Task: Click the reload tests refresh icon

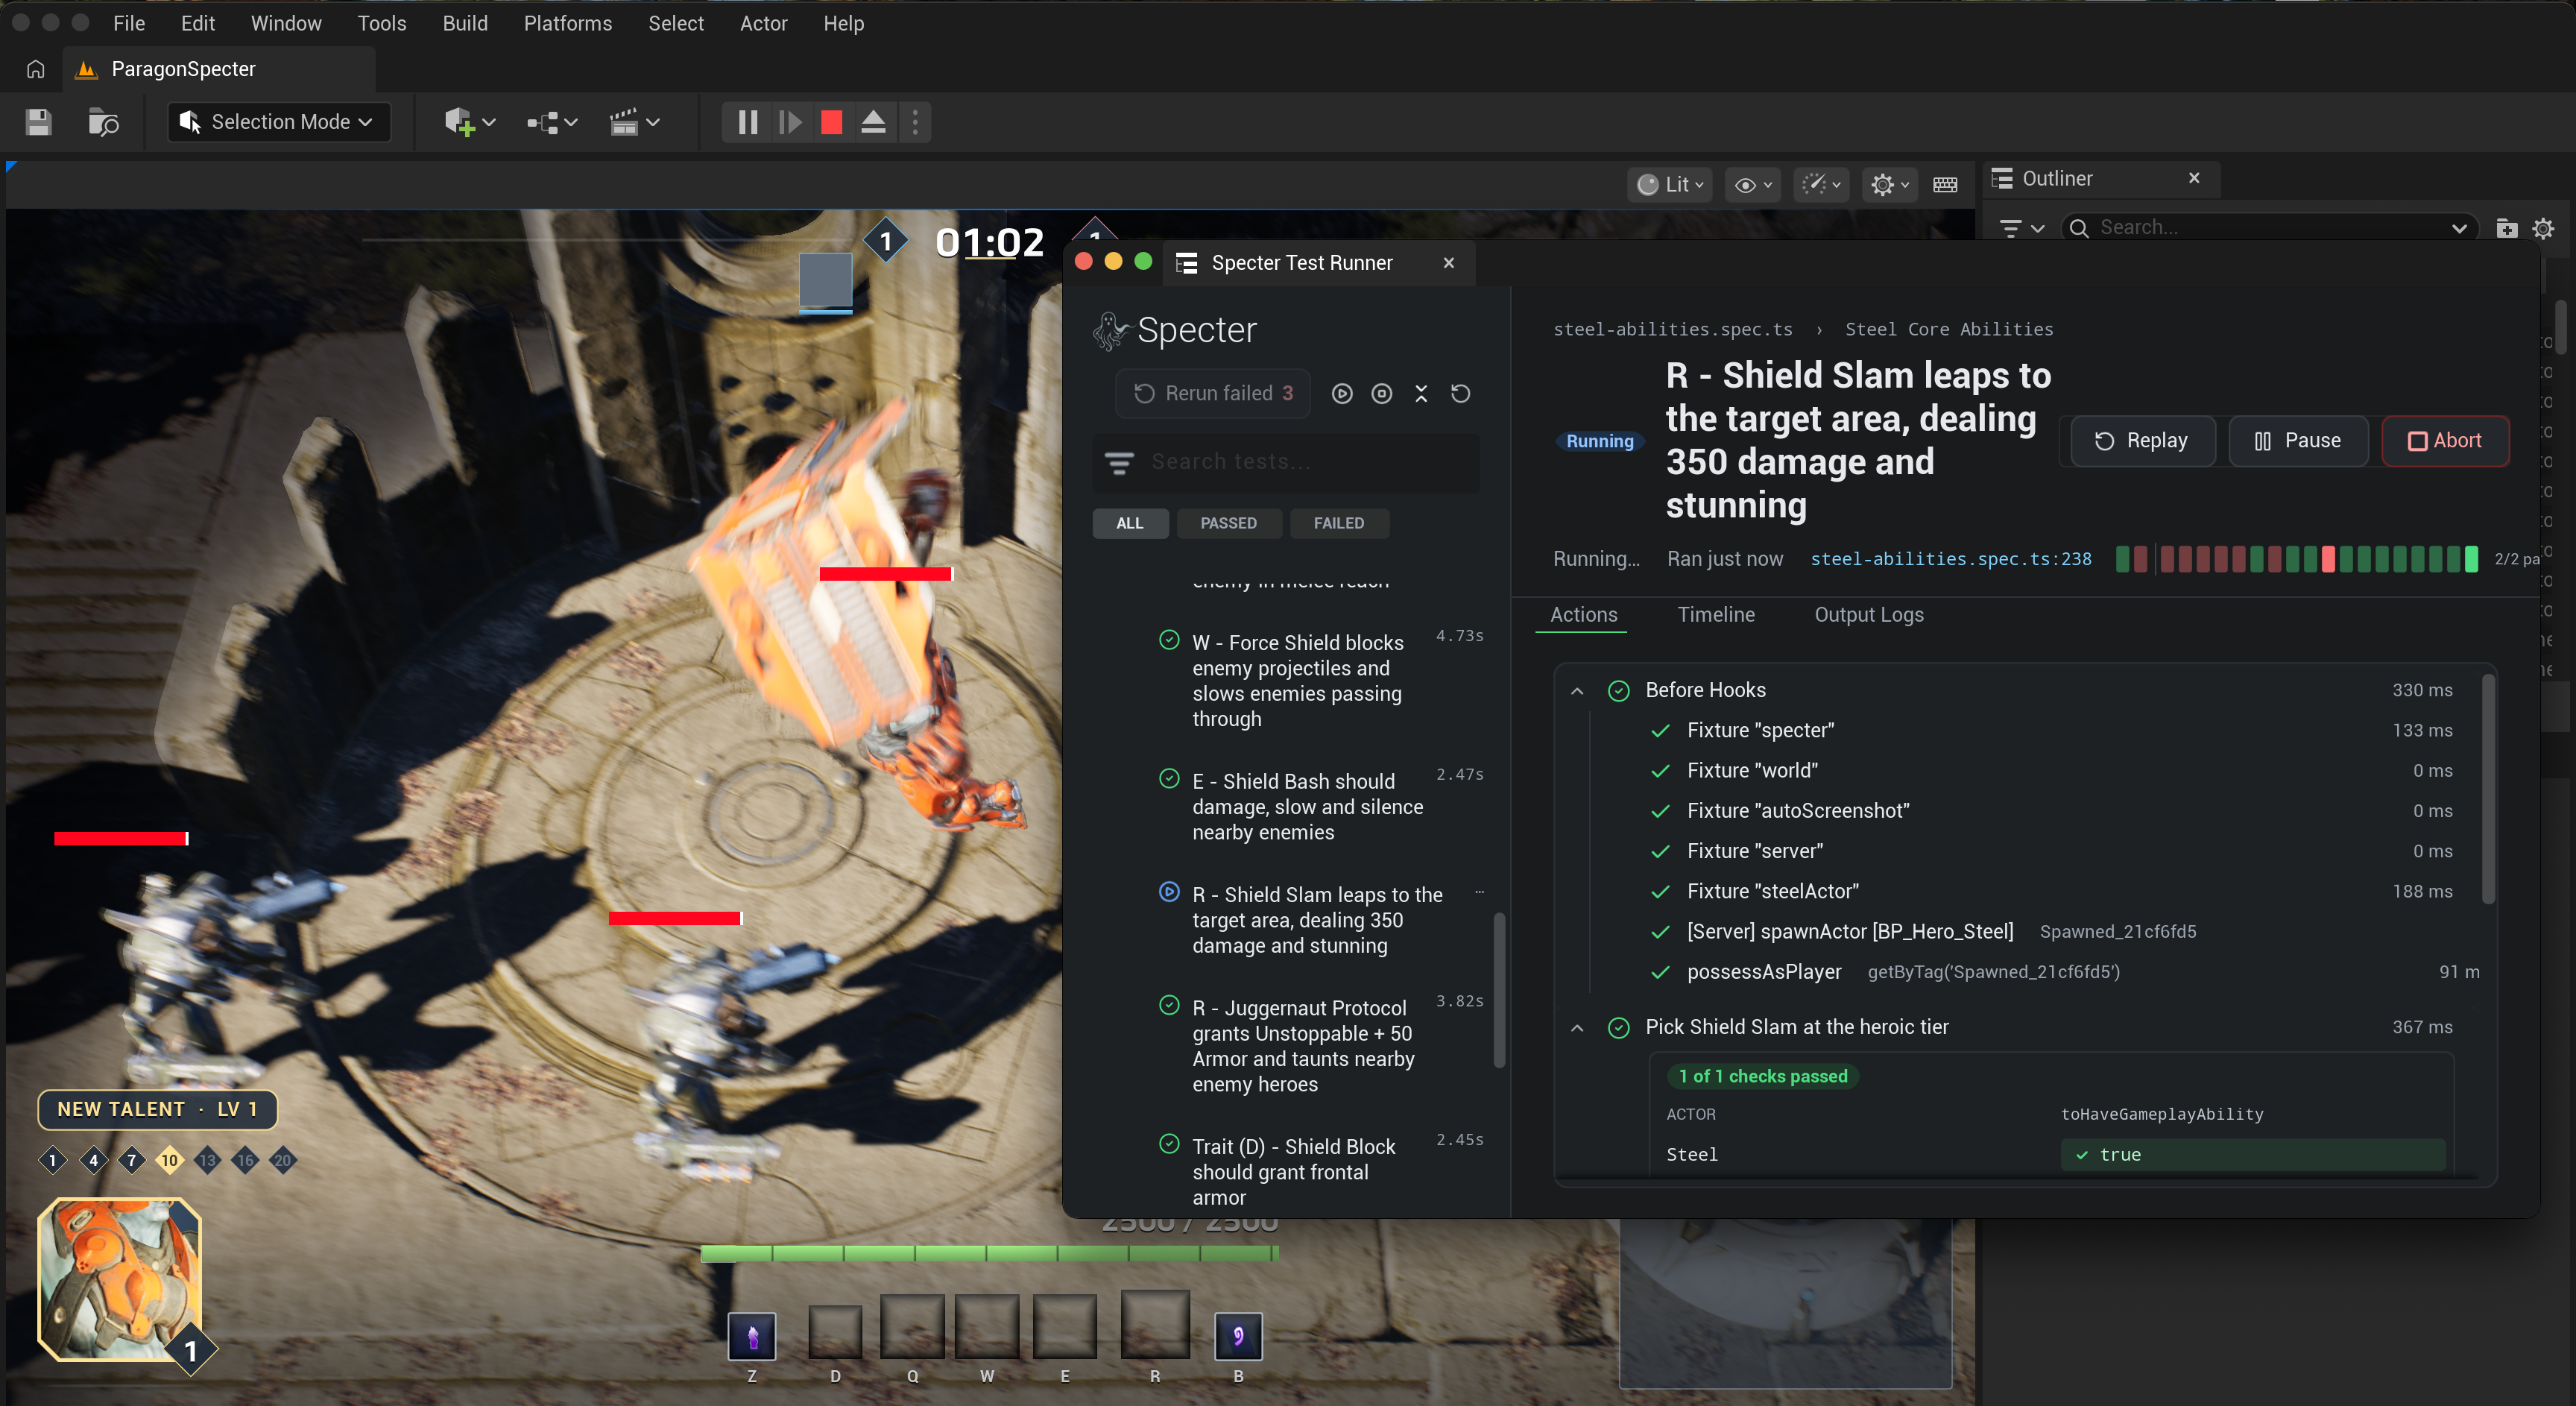Action: [1460, 394]
